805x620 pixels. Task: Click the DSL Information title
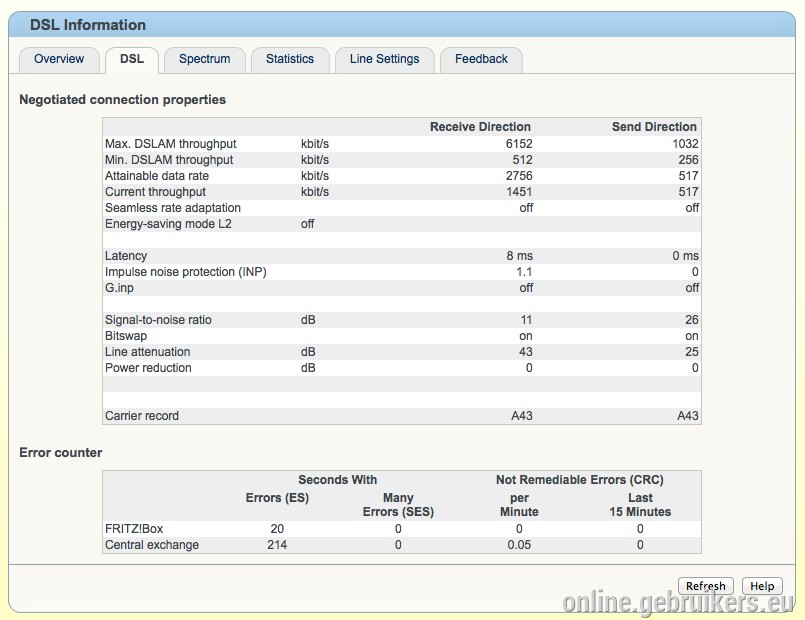pos(88,25)
